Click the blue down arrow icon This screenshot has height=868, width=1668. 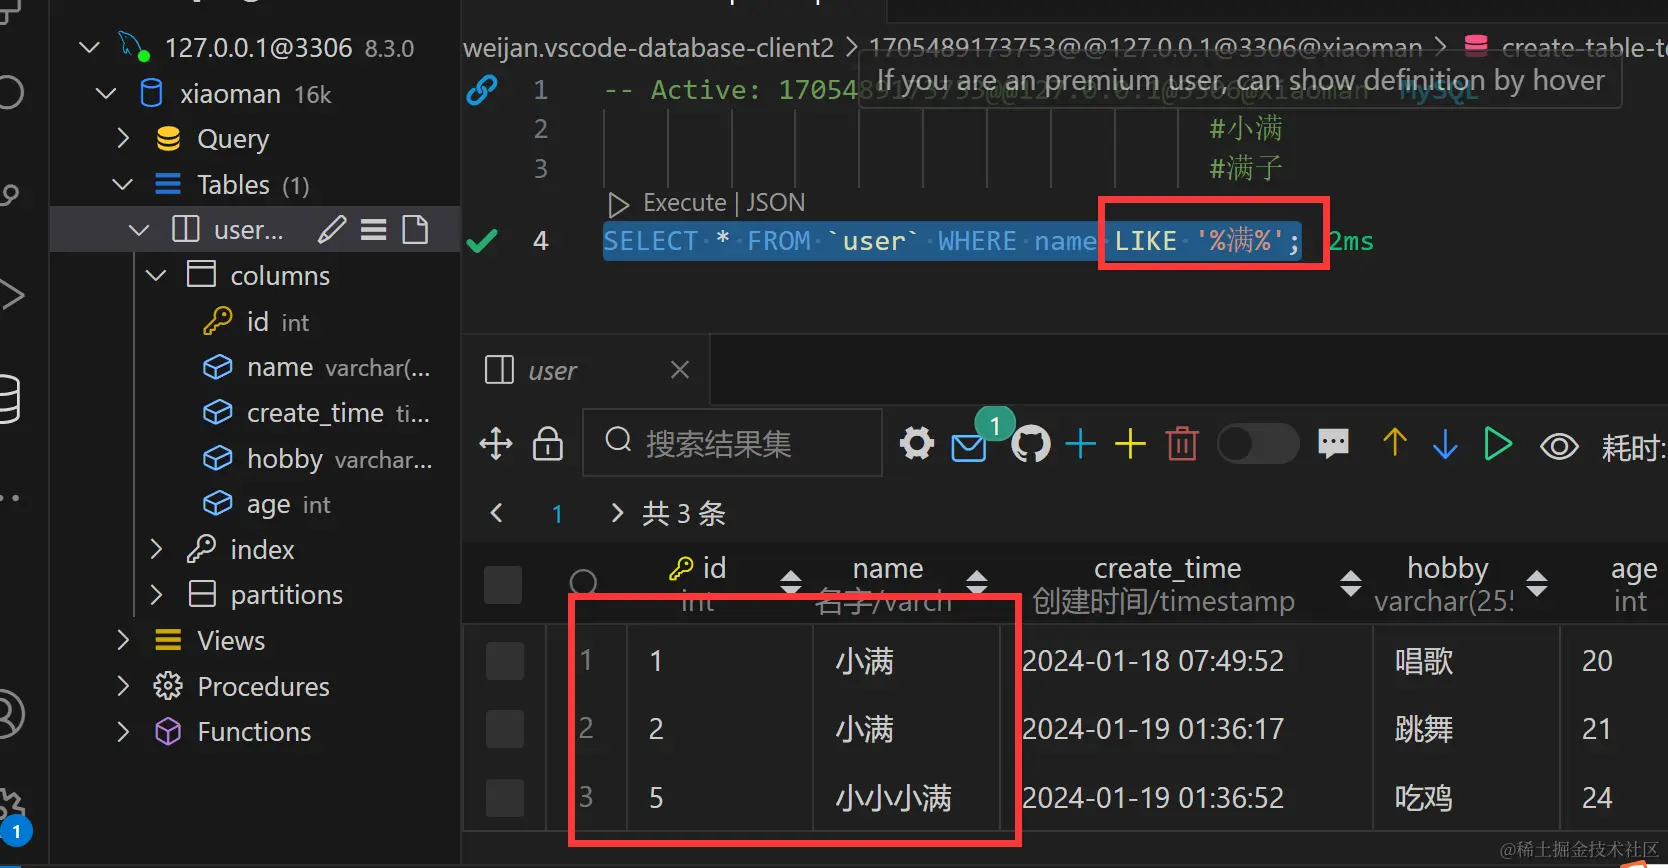click(1445, 444)
